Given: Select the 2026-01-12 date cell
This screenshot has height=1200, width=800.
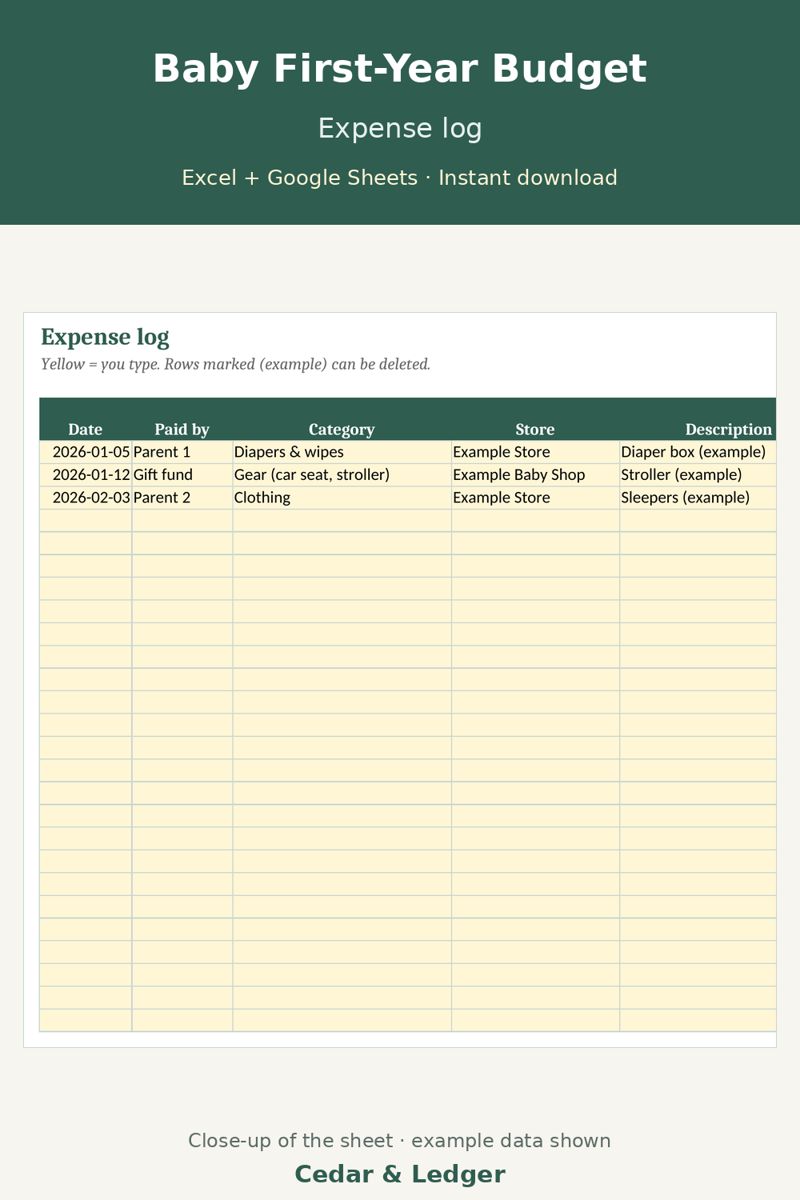Looking at the screenshot, I should [x=85, y=475].
